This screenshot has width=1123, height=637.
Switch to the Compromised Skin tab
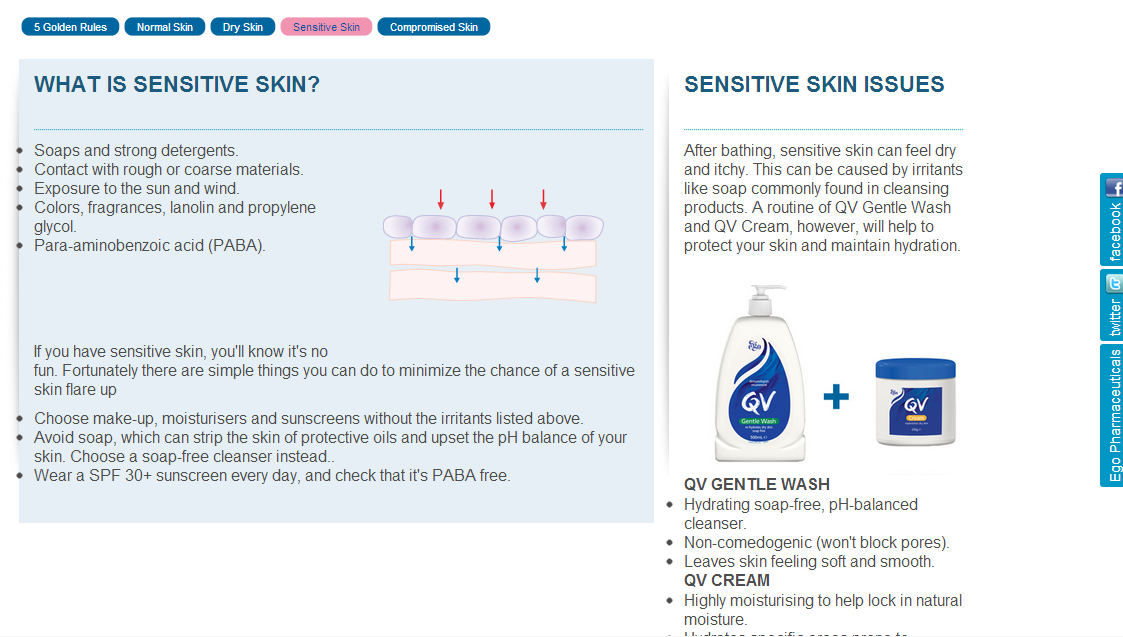pos(433,26)
